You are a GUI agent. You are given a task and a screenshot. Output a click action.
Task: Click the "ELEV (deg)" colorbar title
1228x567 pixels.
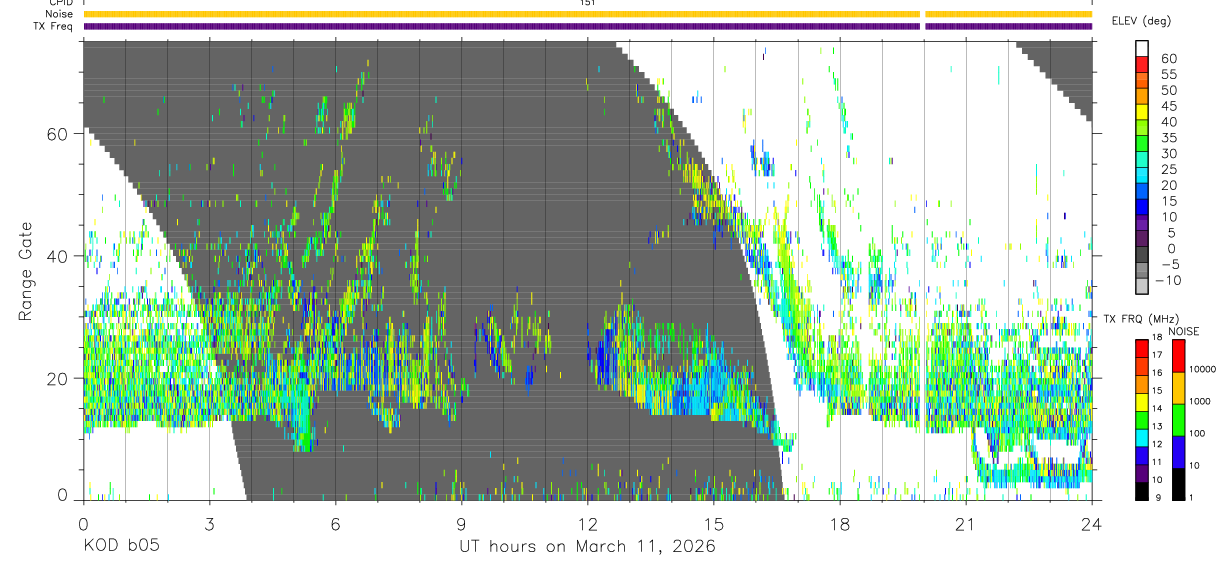1140,22
